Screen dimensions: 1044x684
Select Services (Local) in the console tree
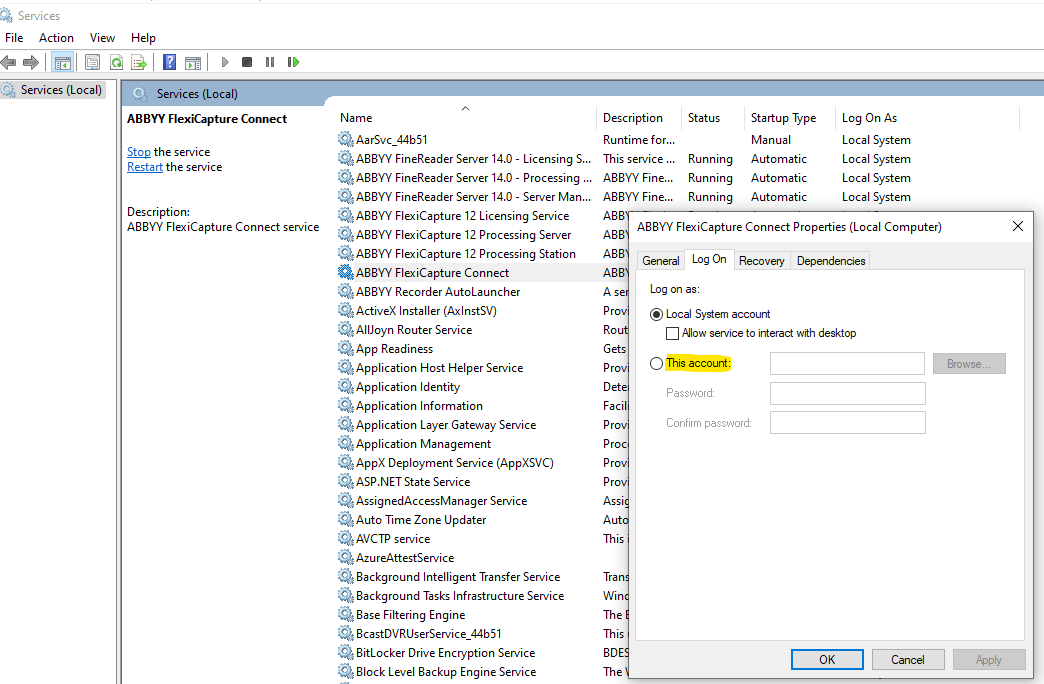(61, 90)
